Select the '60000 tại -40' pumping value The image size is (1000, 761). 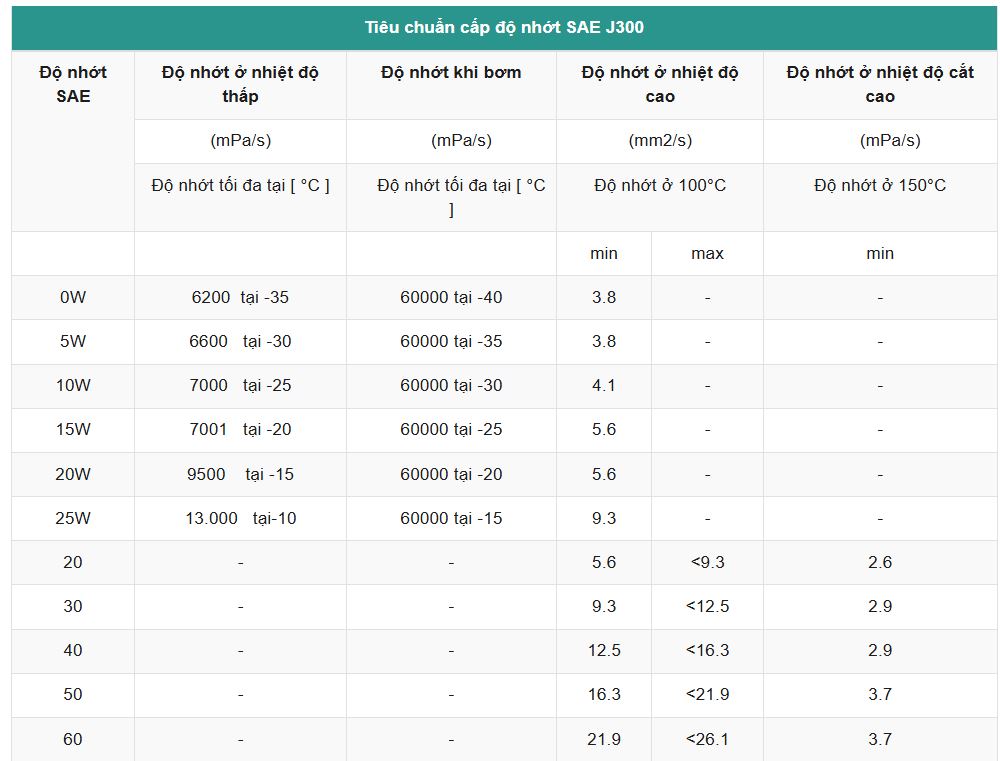[x=451, y=297]
